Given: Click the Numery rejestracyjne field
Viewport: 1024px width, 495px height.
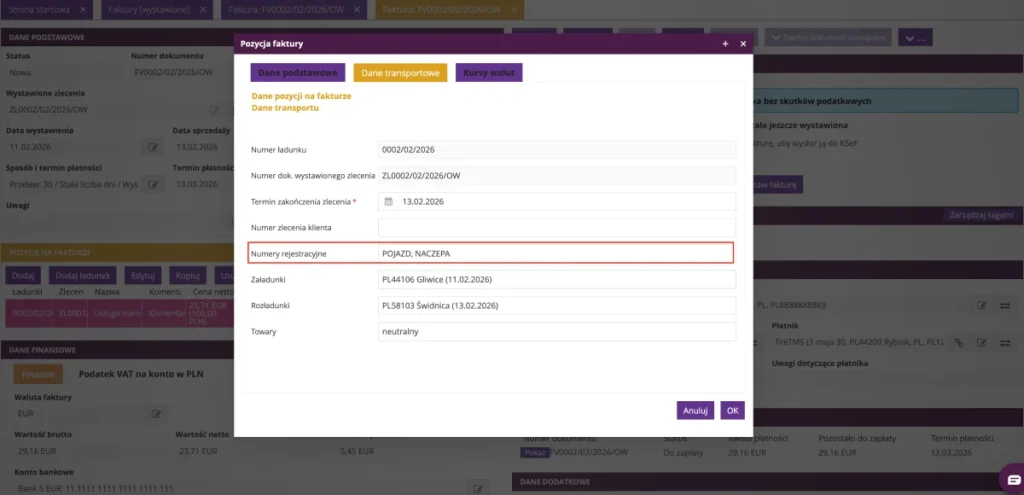Looking at the screenshot, I should (556, 253).
